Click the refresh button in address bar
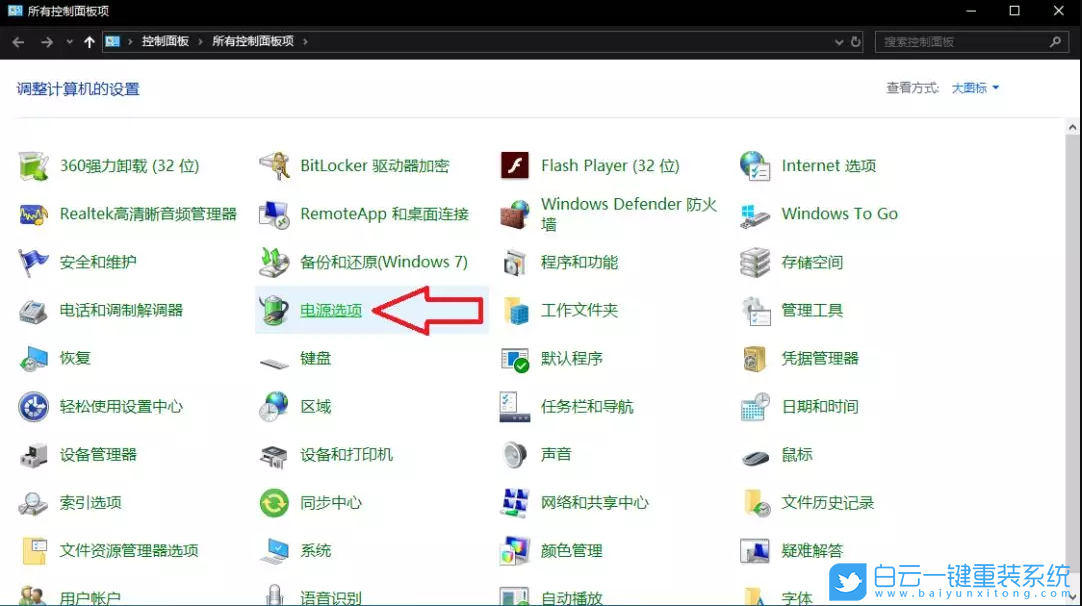 pyautogui.click(x=855, y=42)
